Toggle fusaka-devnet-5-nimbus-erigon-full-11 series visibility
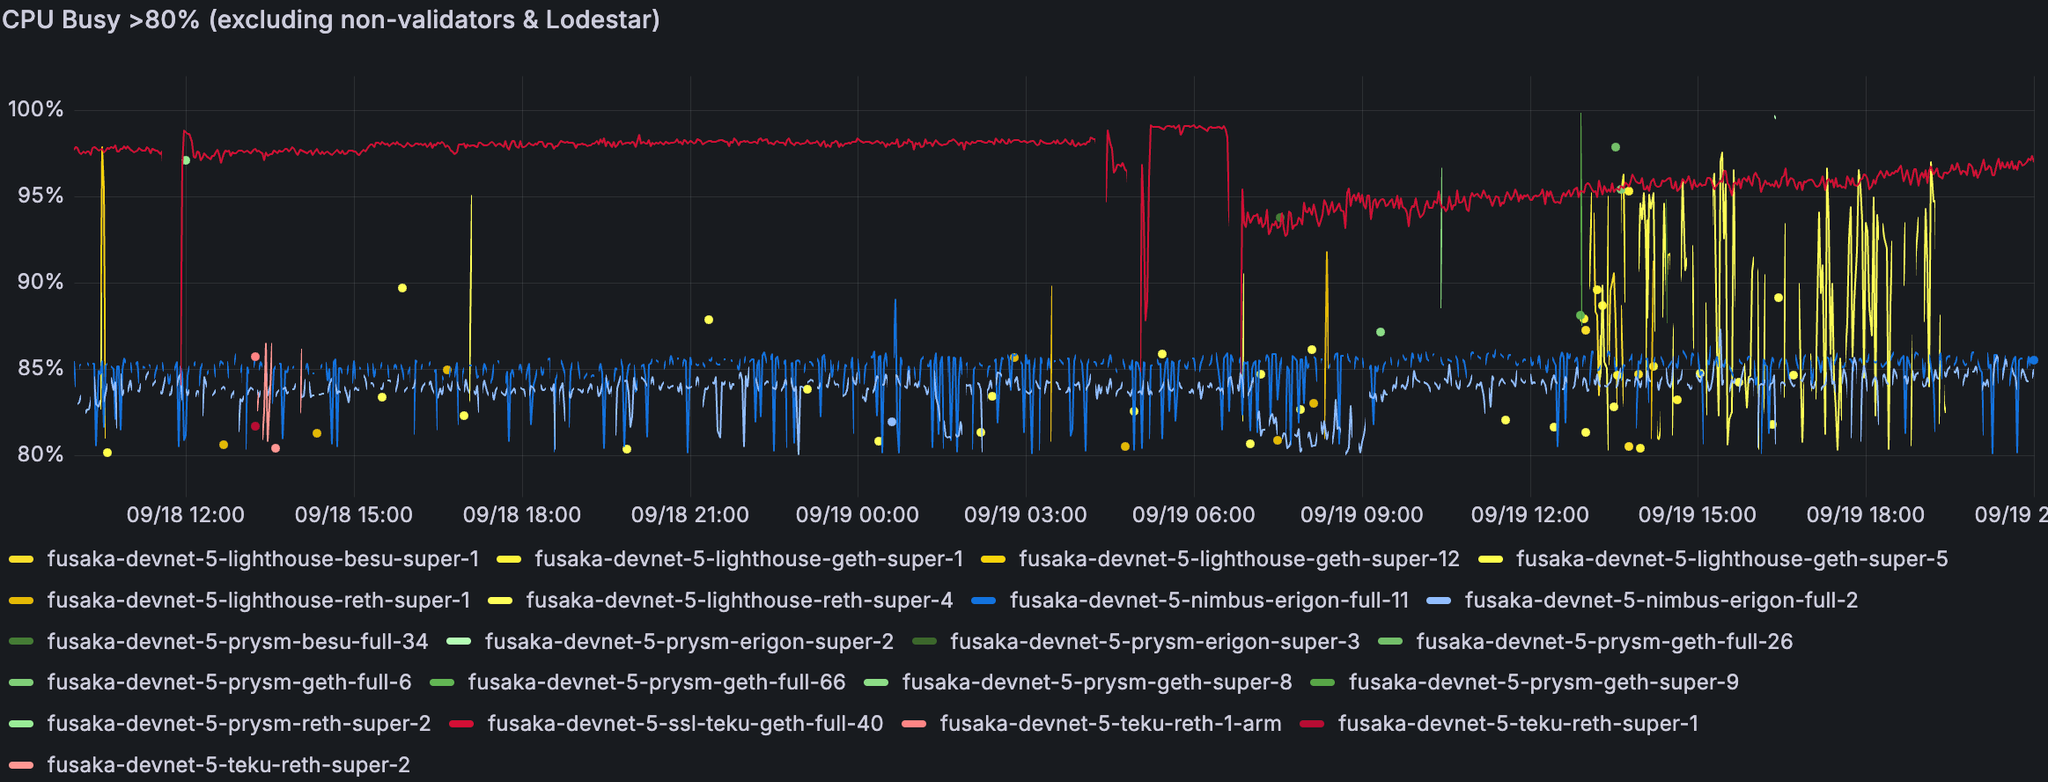 coord(1208,600)
